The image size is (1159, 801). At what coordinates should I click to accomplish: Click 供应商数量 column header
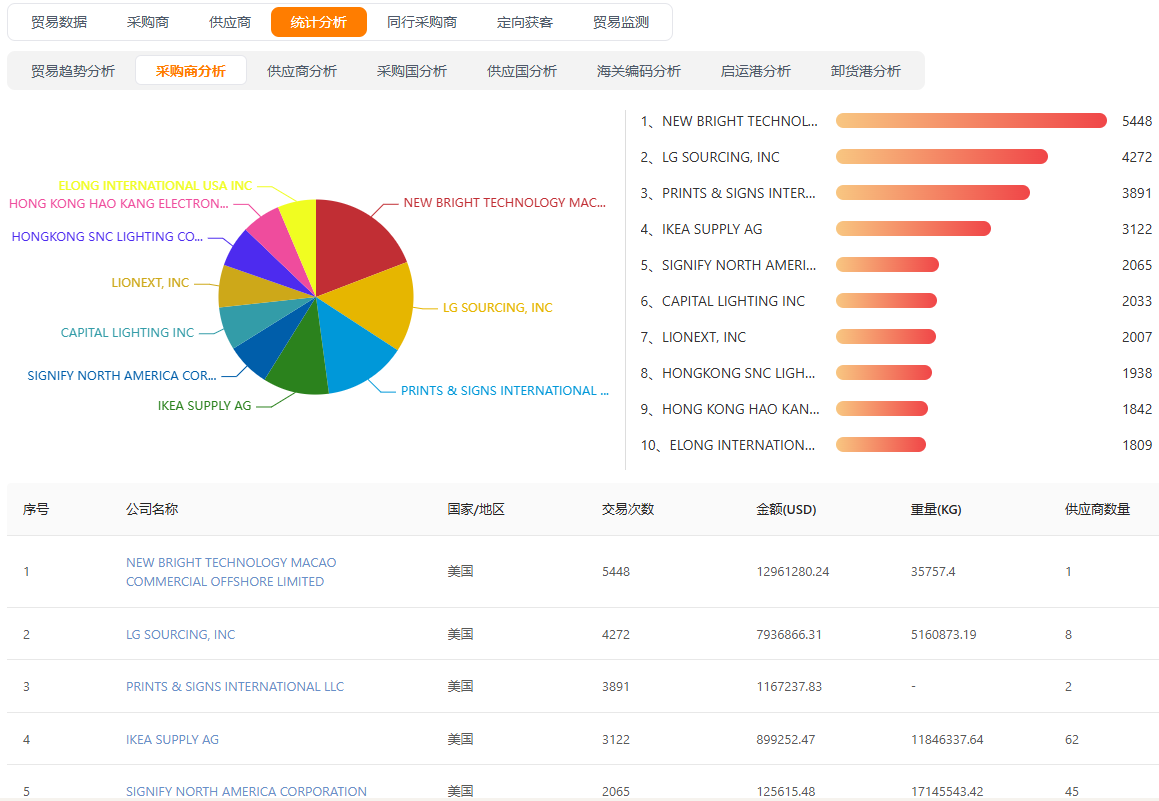[1098, 509]
